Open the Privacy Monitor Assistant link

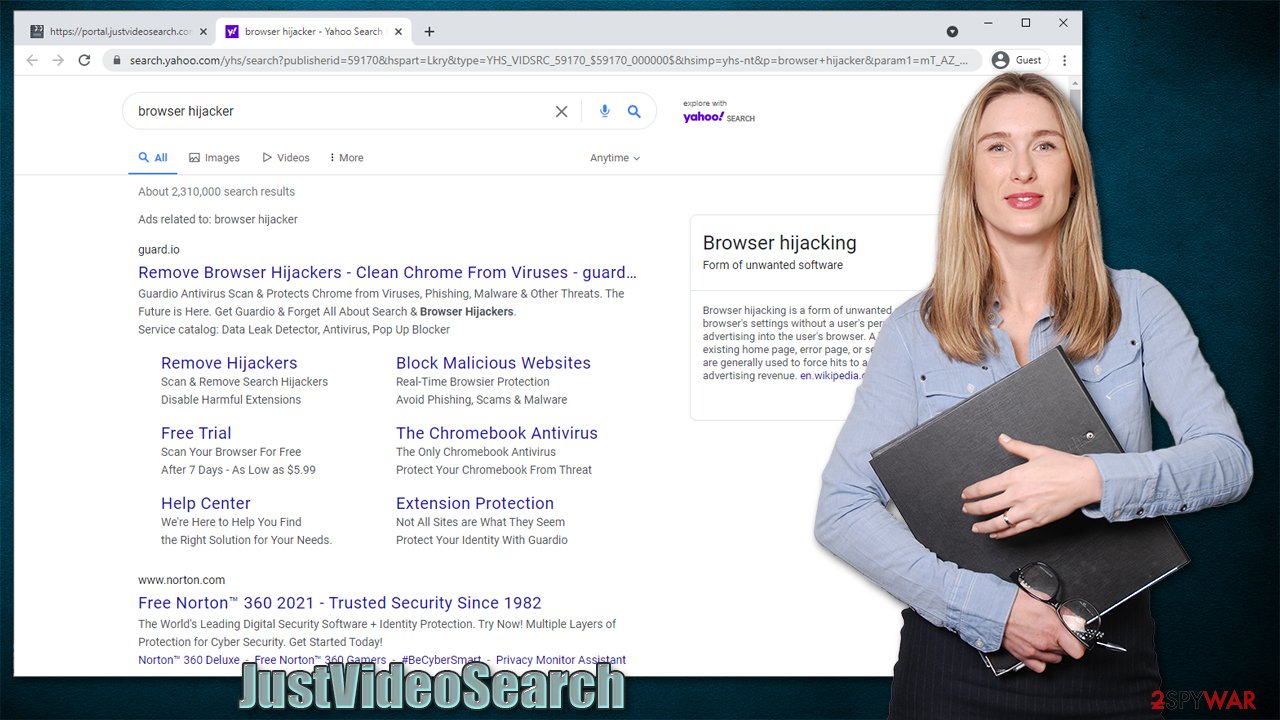(561, 660)
